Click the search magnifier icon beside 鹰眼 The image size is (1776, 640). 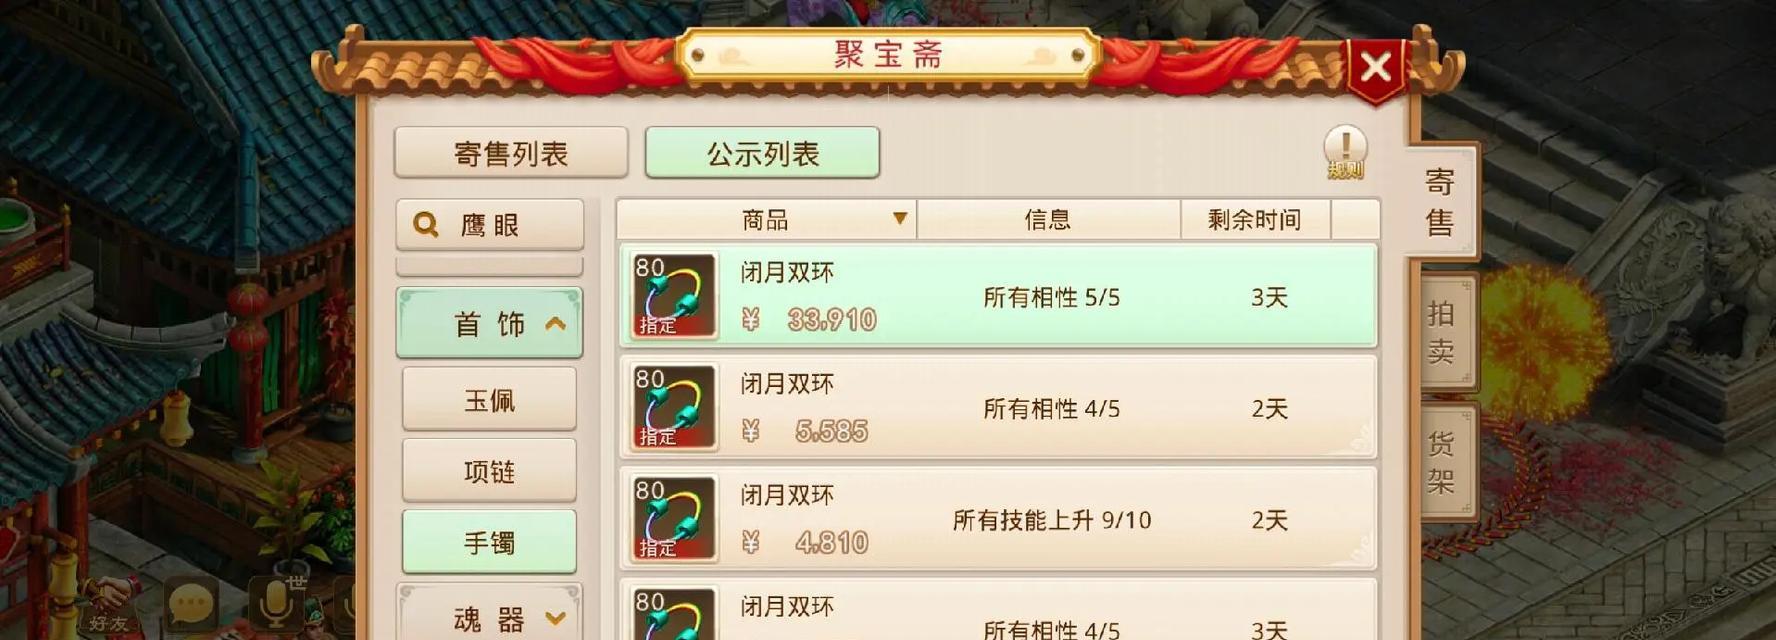coord(426,225)
